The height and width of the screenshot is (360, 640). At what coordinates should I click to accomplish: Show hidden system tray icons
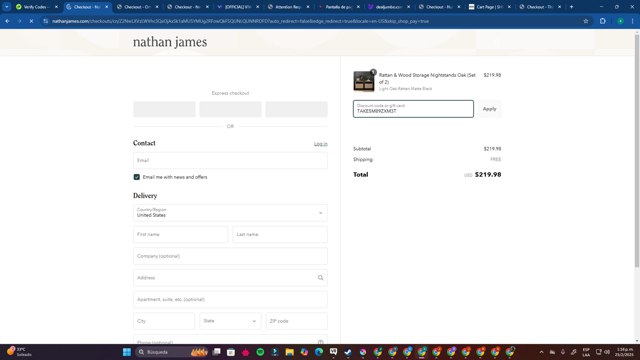point(541,352)
